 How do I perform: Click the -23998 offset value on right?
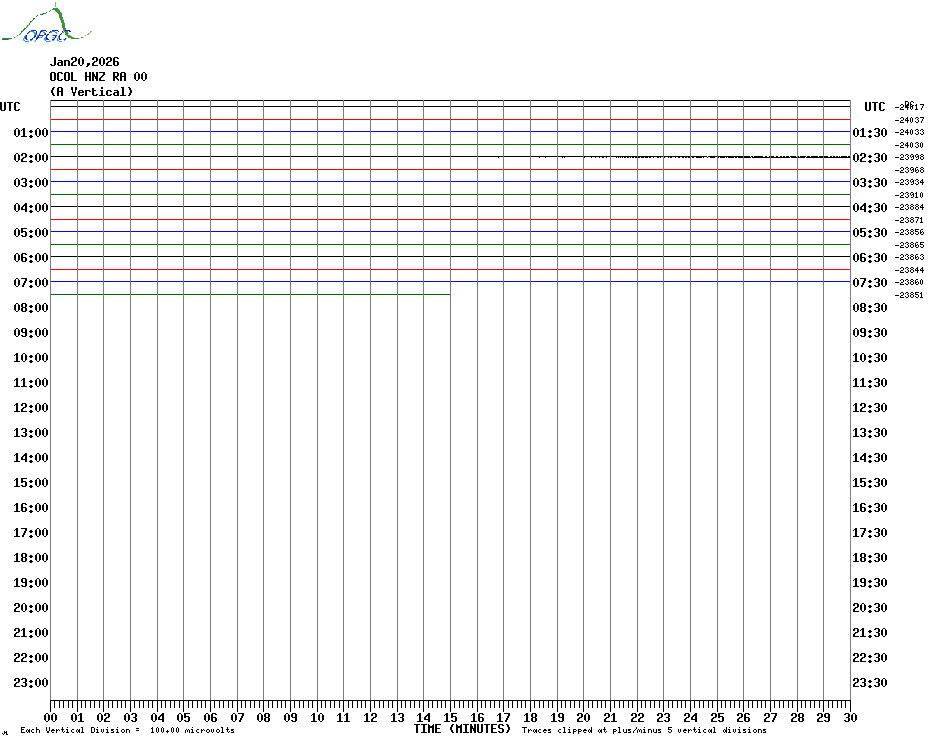(910, 158)
